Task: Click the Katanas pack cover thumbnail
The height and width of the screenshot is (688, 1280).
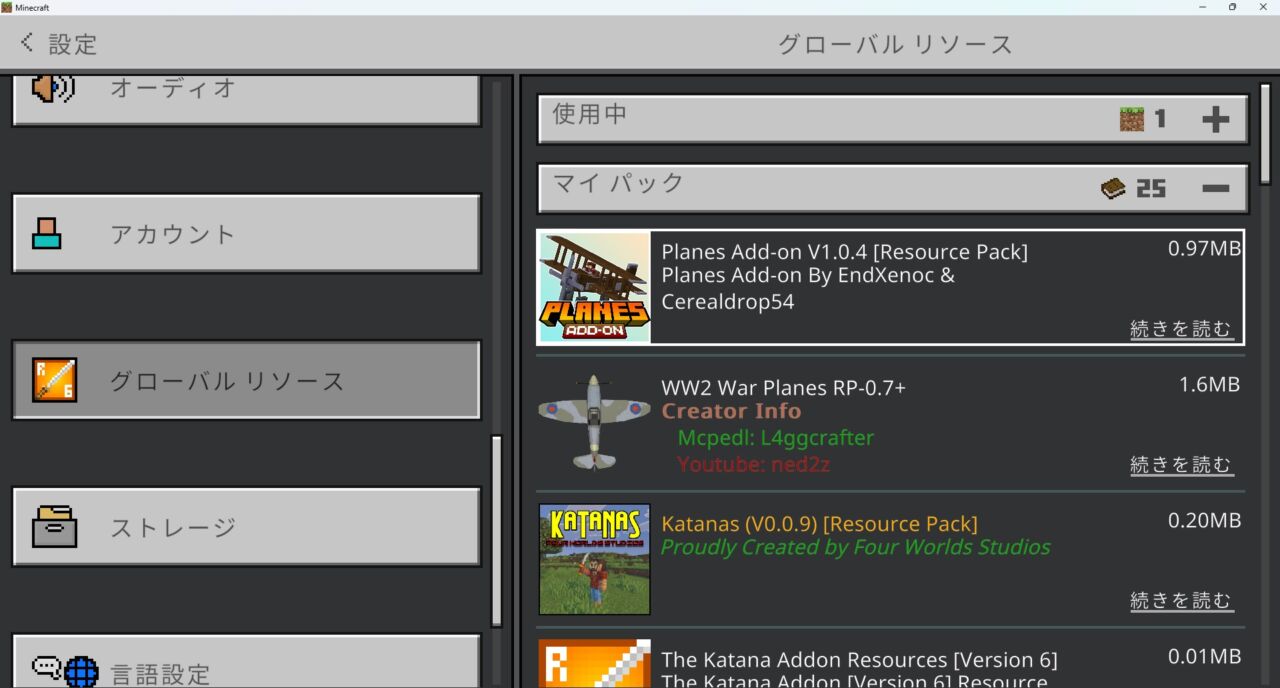Action: [594, 559]
